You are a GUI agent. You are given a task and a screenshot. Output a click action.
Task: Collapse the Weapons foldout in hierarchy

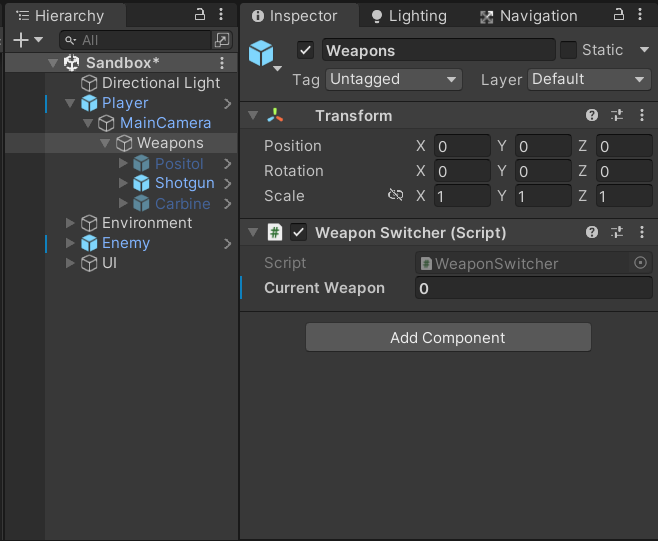(x=105, y=143)
